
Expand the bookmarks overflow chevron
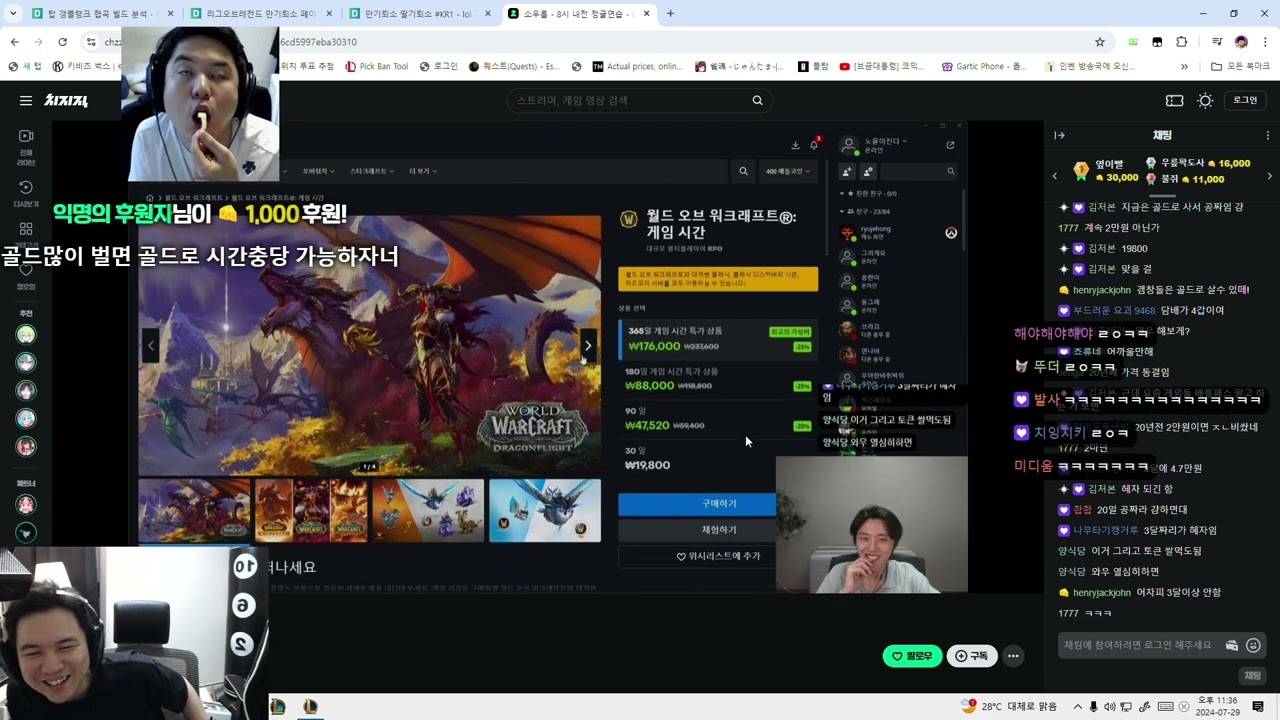coord(1184,66)
